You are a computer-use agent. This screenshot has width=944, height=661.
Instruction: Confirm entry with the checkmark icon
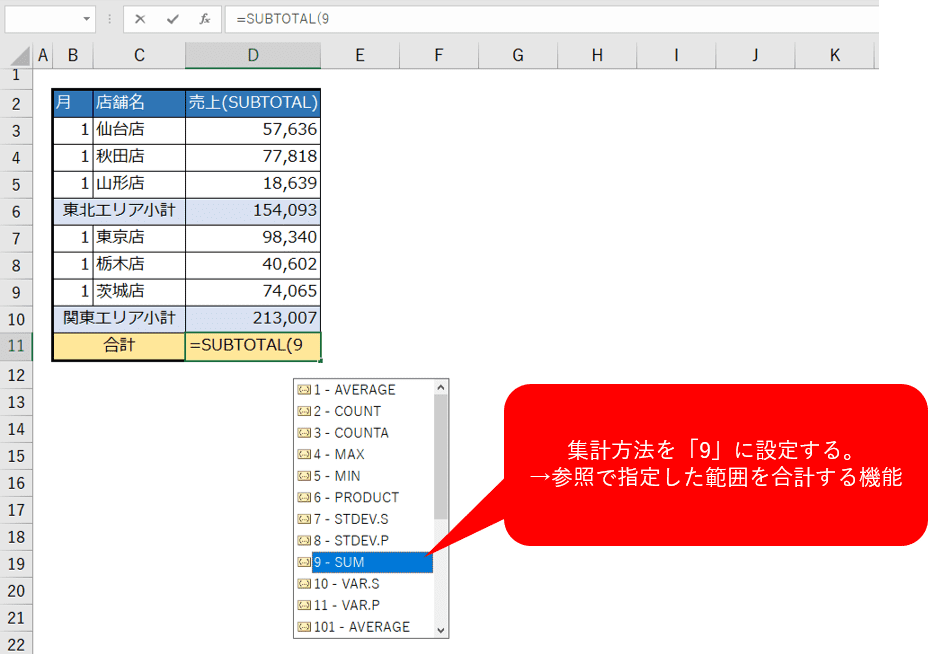[173, 19]
